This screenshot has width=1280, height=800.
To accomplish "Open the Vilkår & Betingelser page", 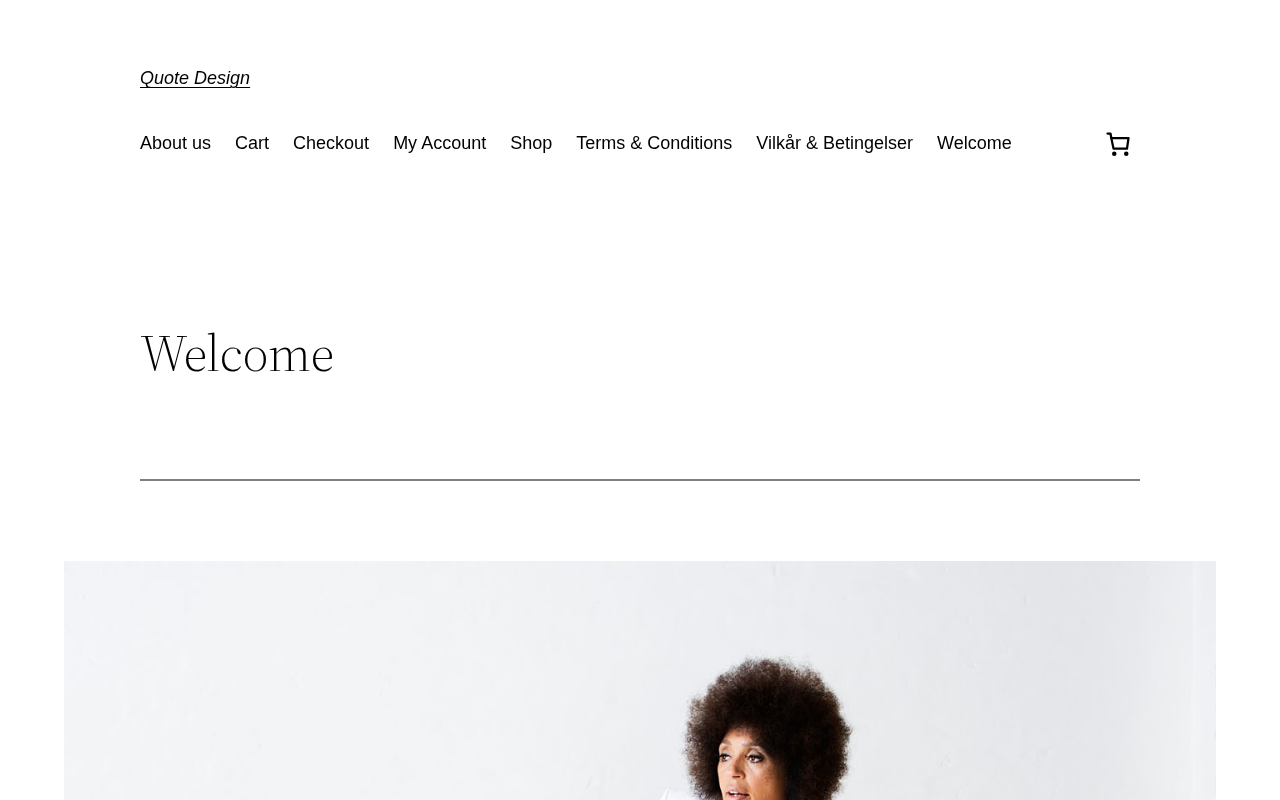I will pyautogui.click(x=834, y=143).
